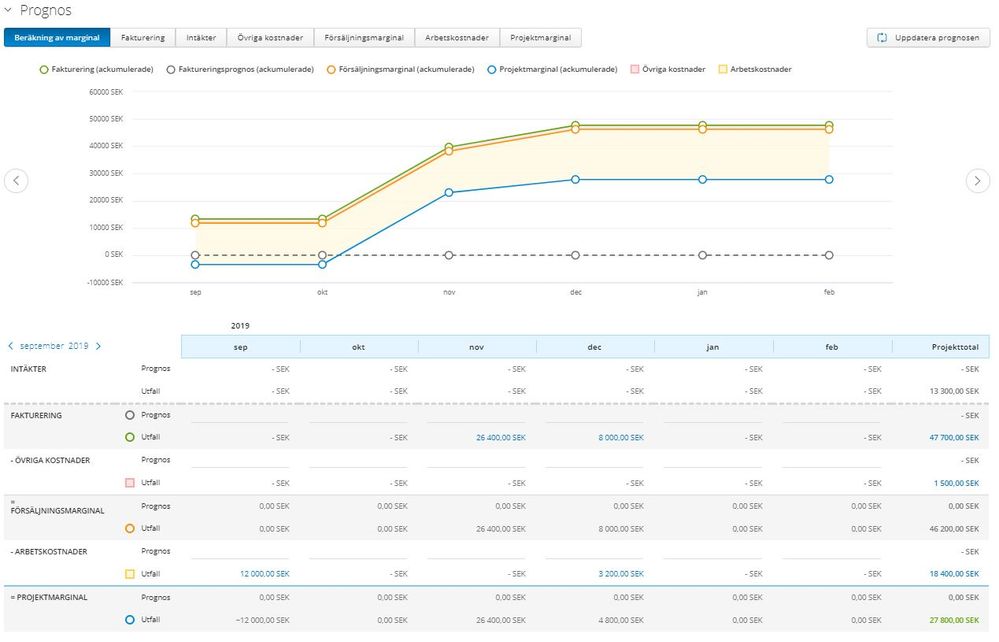Open the 26 400,00 SEK fakturering link

(501, 438)
